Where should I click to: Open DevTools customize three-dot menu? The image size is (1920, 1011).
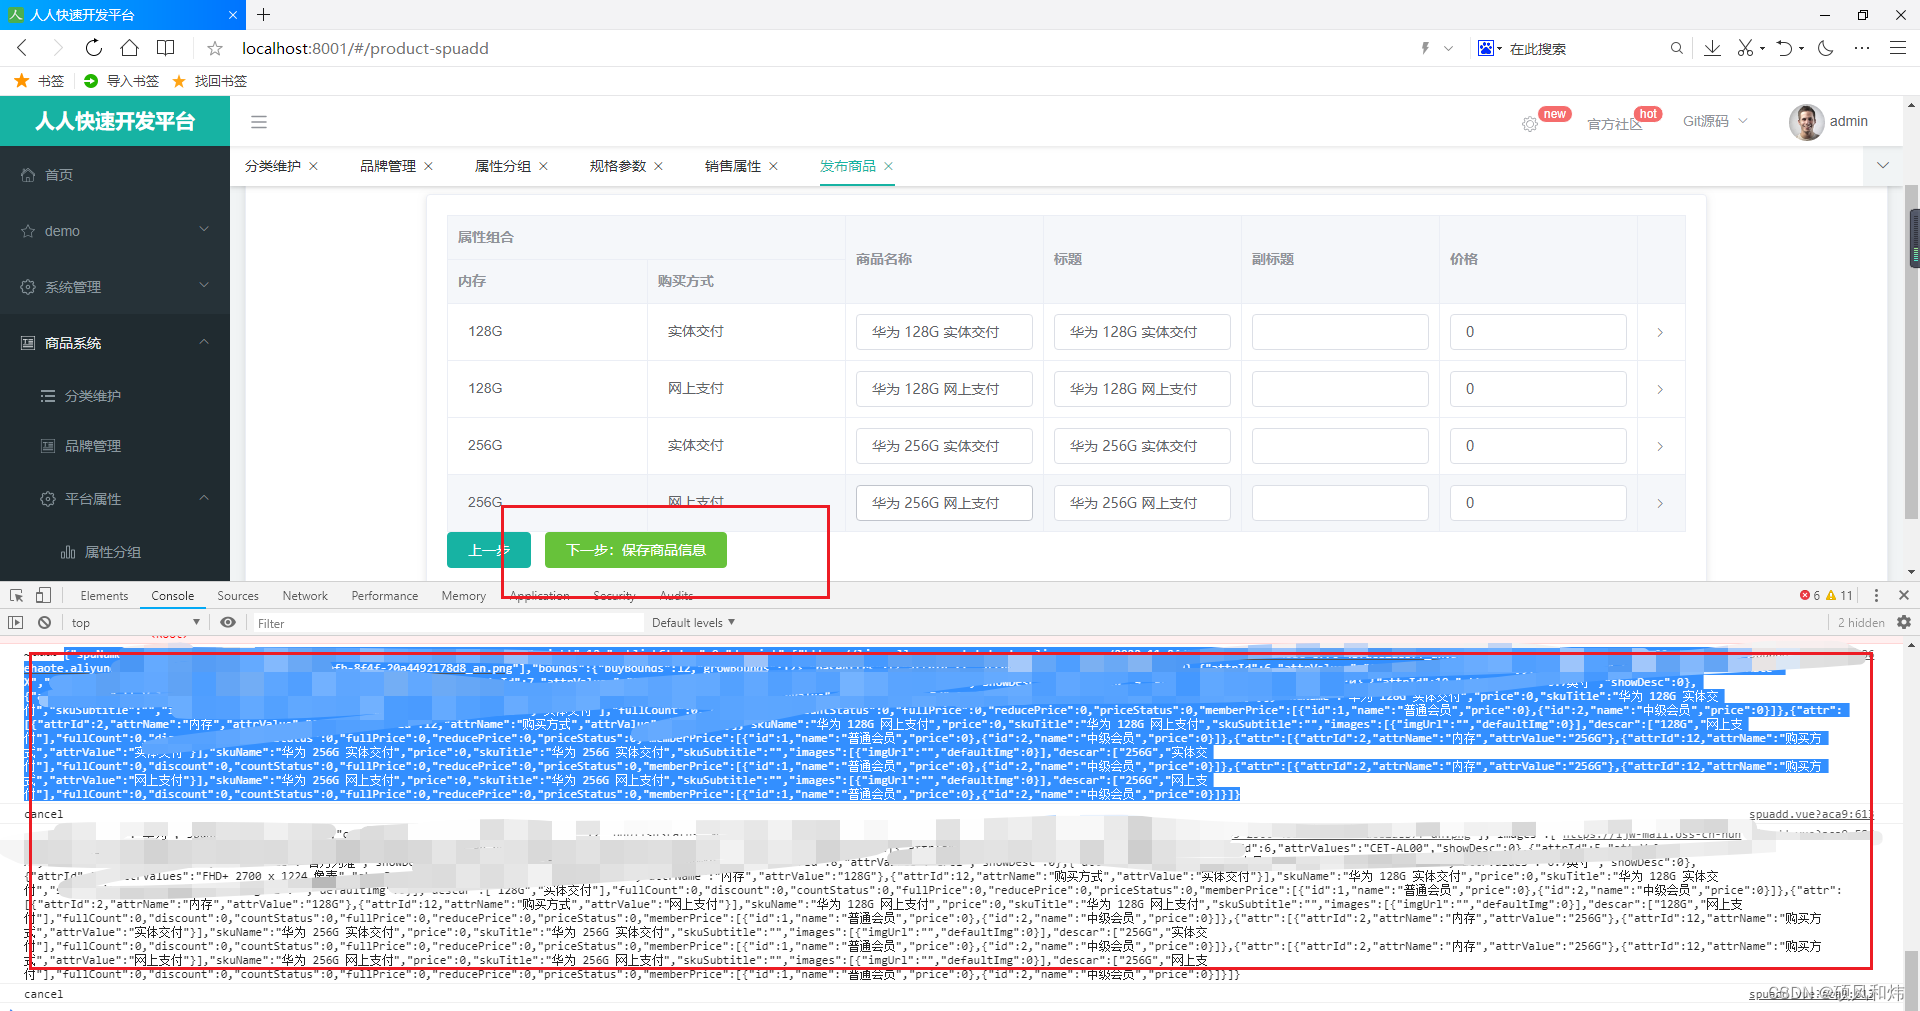point(1876,595)
